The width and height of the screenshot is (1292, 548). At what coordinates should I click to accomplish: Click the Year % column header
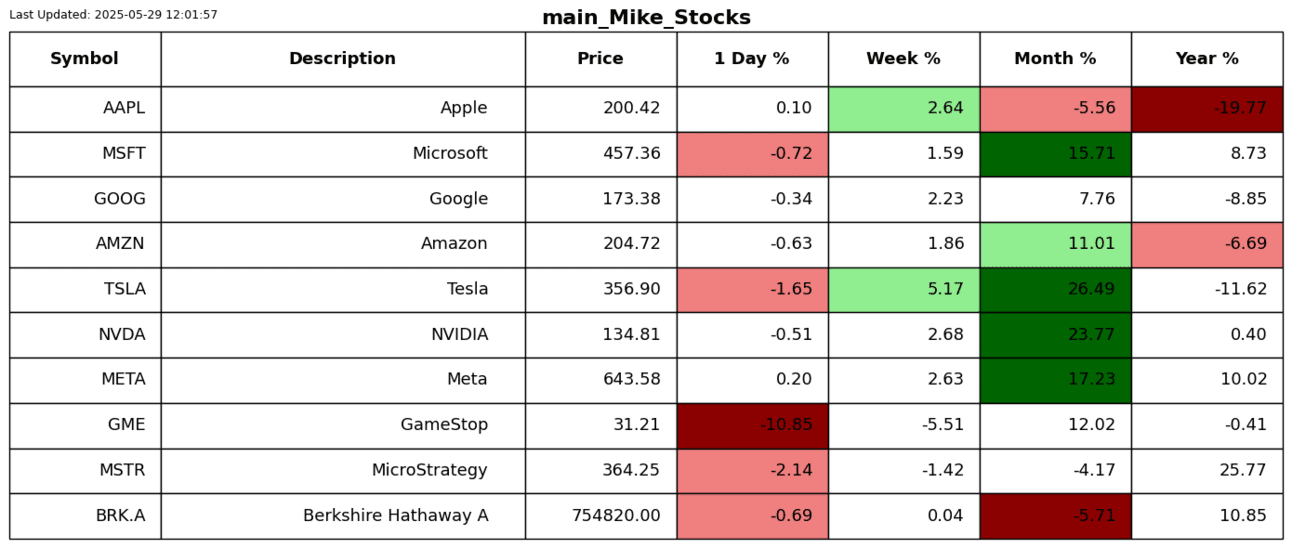[1207, 59]
